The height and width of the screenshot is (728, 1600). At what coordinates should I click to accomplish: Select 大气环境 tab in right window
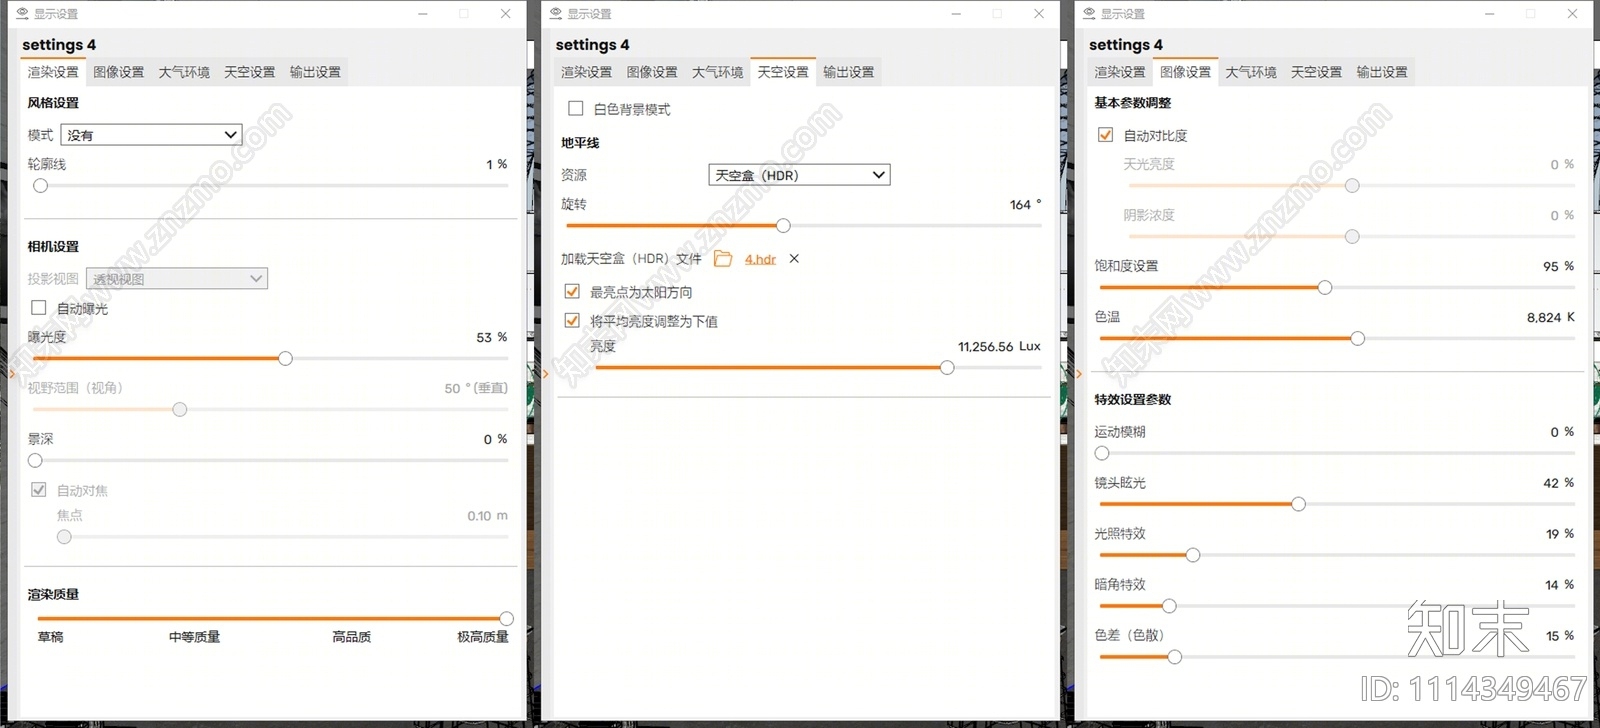(x=1251, y=72)
